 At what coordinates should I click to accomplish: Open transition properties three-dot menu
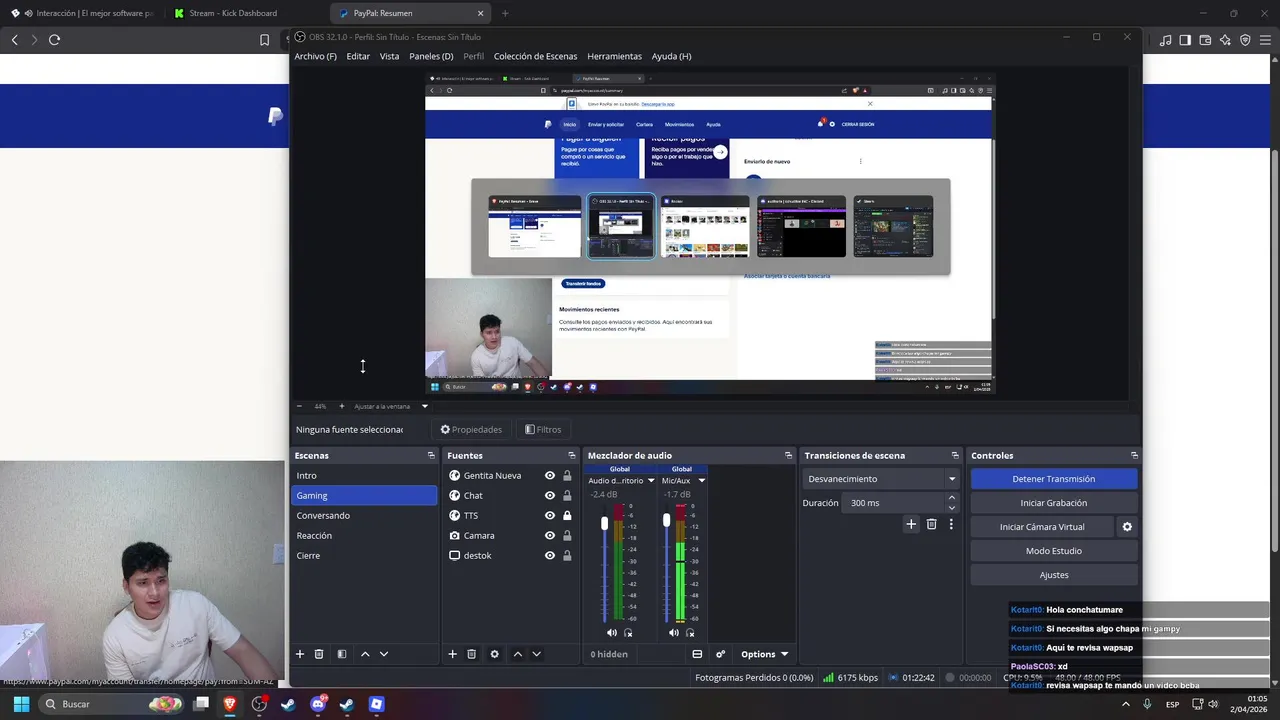click(951, 524)
